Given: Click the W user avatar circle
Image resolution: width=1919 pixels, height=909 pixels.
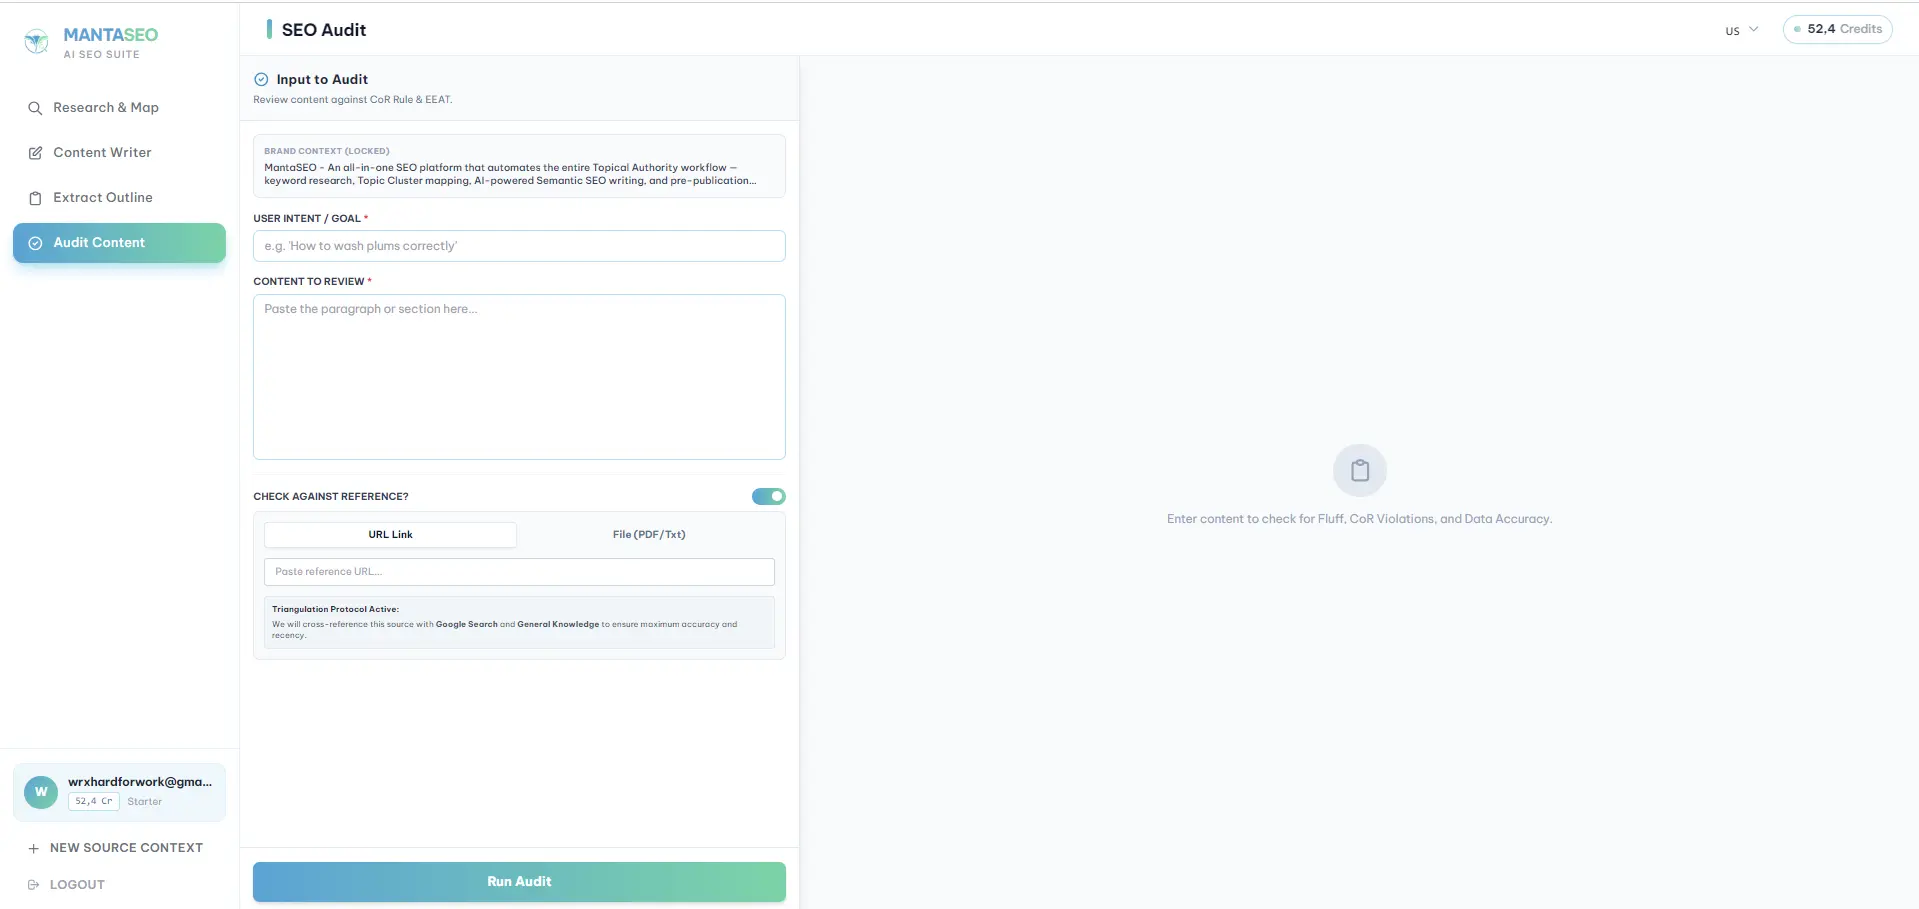Looking at the screenshot, I should 40,791.
